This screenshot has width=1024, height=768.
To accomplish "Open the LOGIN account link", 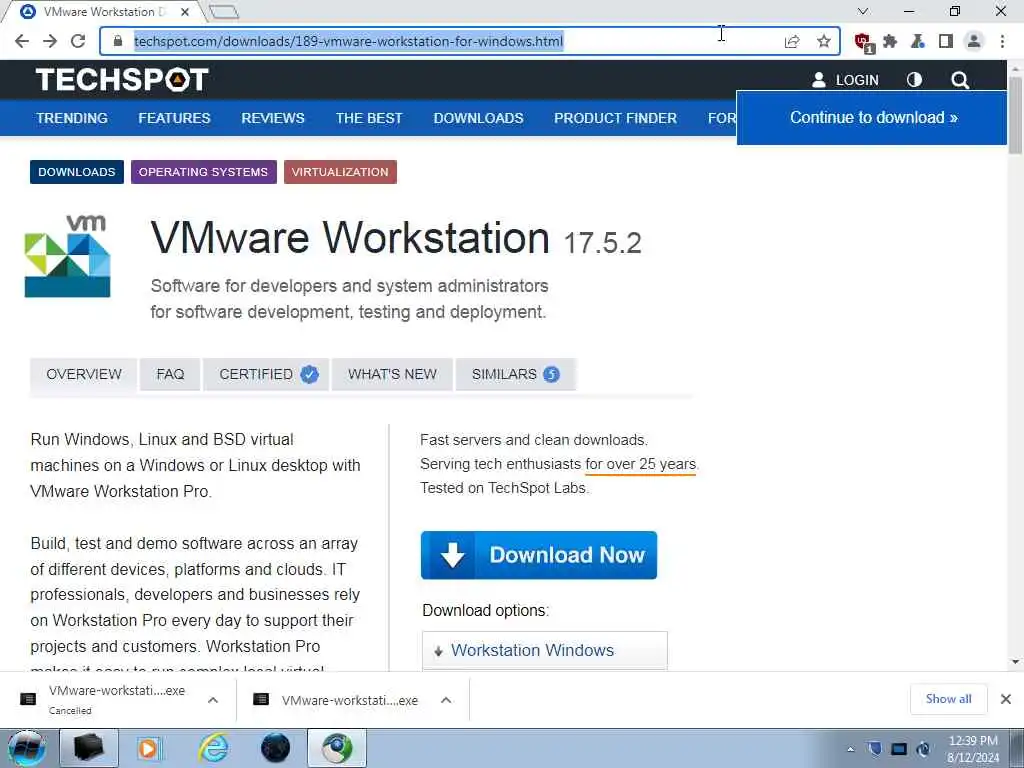I will [845, 80].
